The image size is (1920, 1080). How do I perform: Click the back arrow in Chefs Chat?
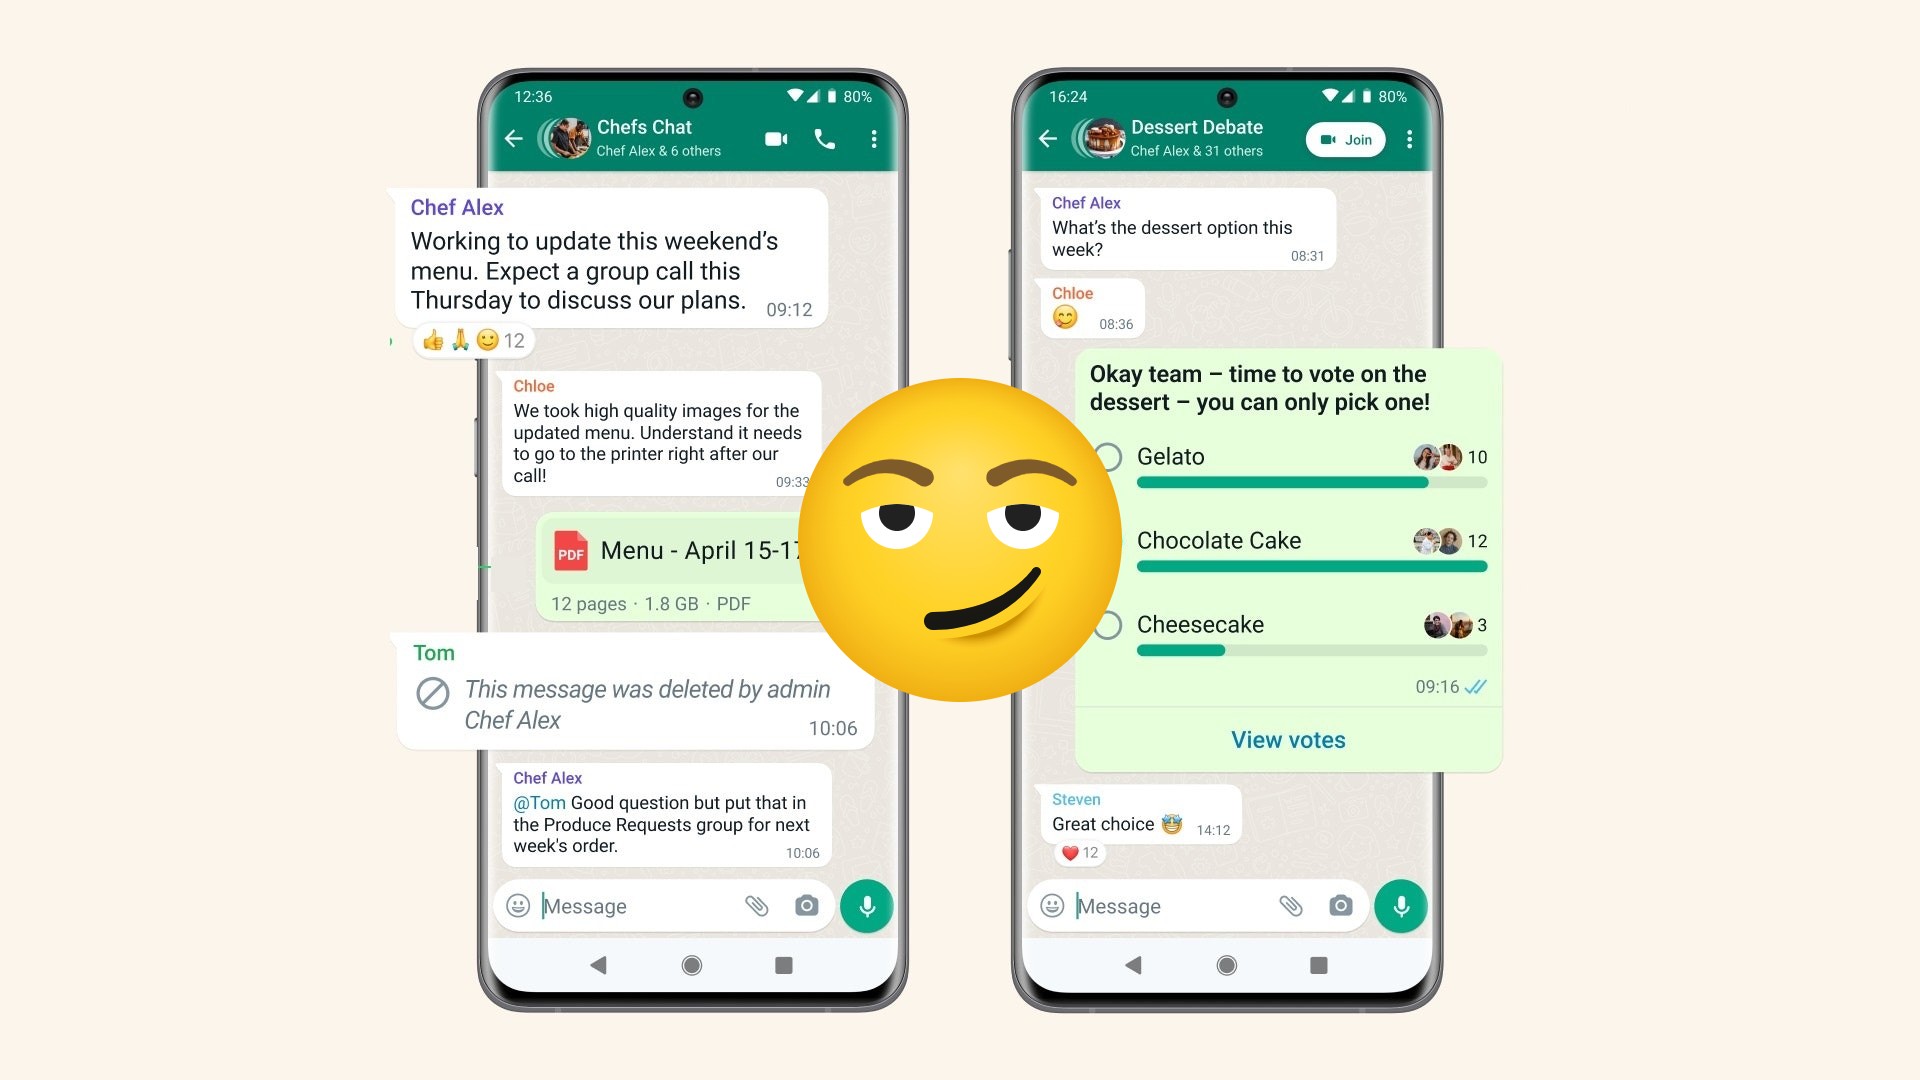pos(516,137)
